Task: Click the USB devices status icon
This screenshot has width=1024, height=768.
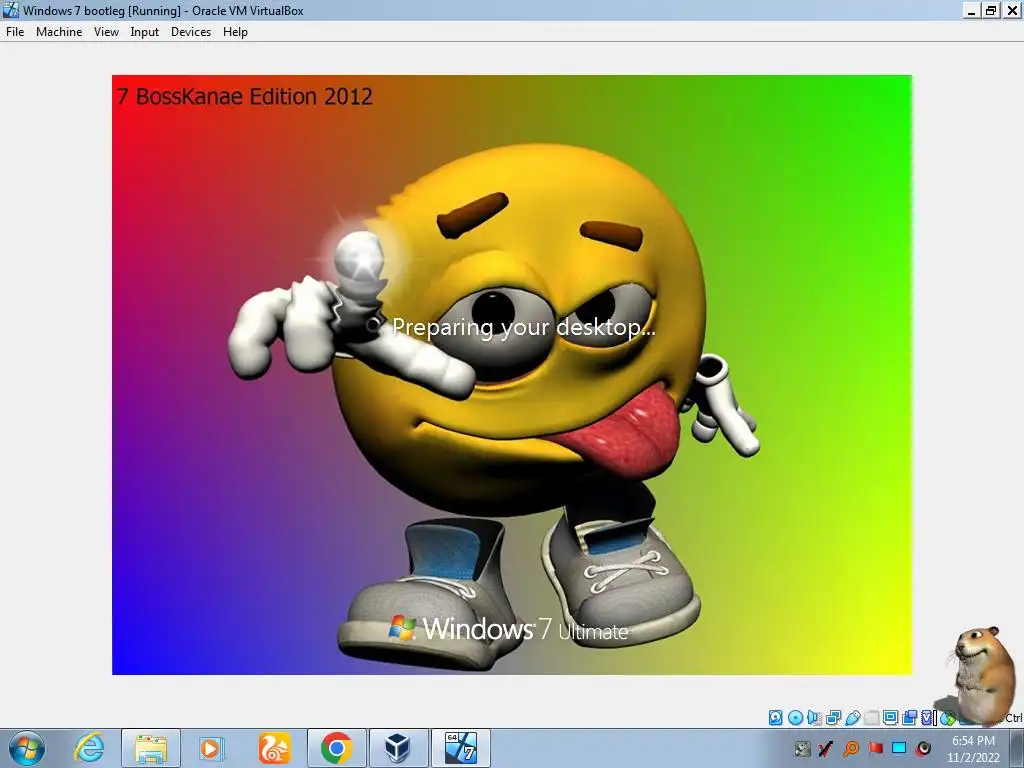Action: [852, 718]
